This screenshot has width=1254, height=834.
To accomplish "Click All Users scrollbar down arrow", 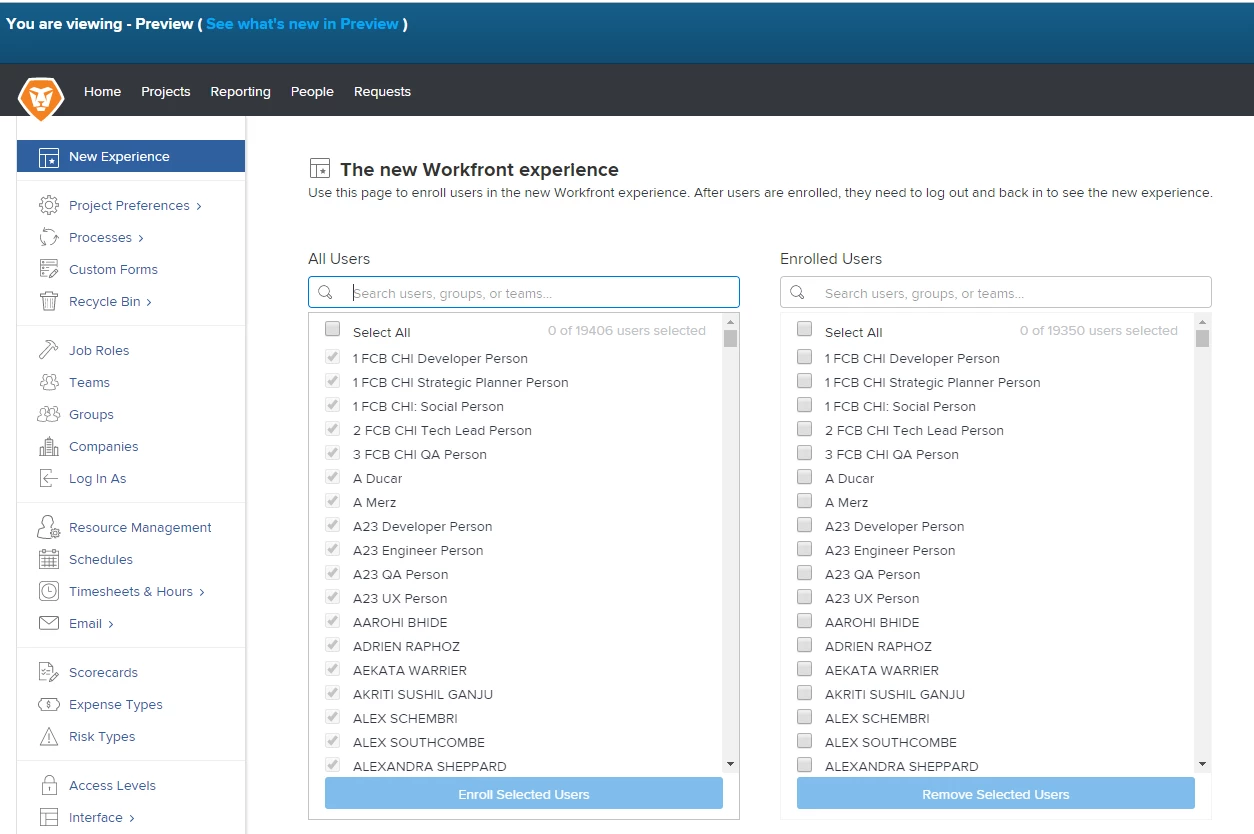I will tap(730, 764).
